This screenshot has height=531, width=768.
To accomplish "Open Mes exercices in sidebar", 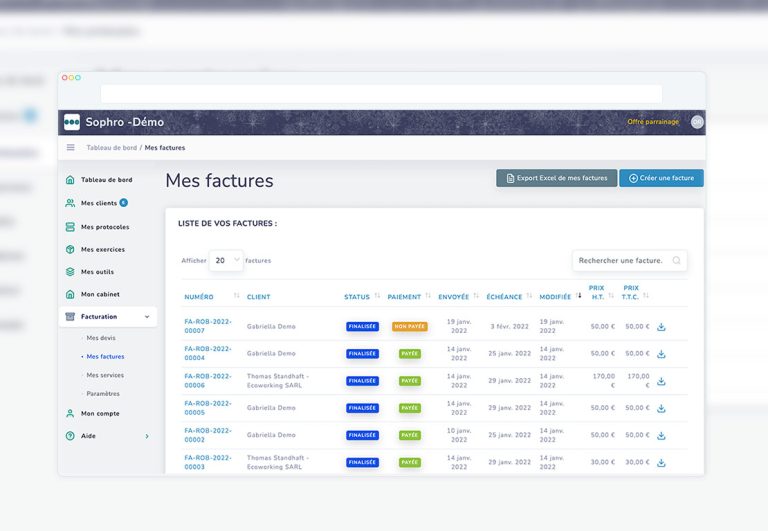I will coord(102,249).
